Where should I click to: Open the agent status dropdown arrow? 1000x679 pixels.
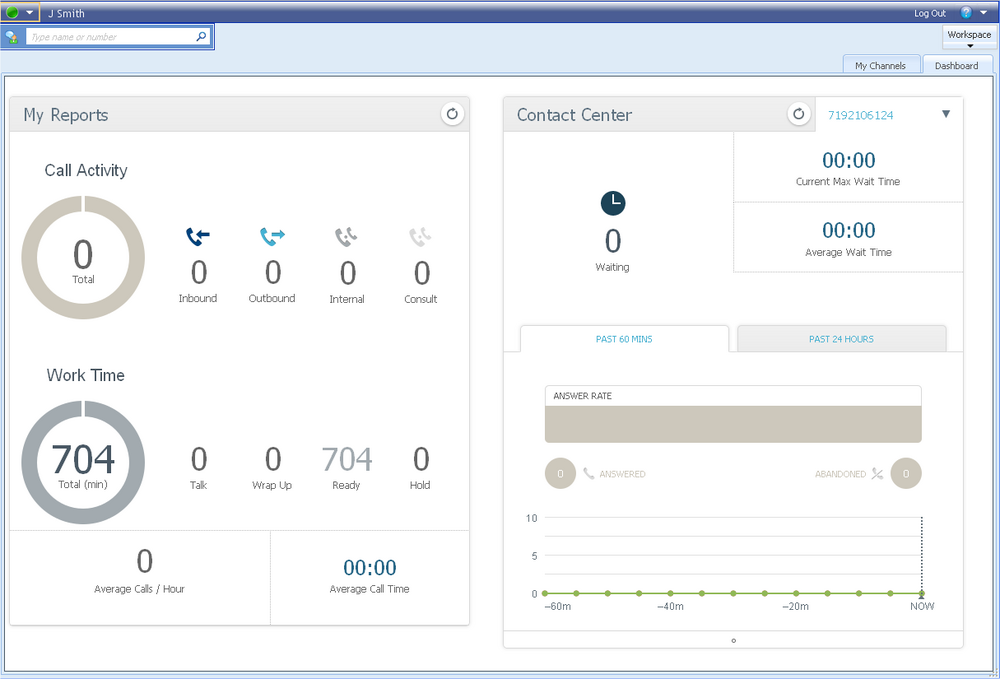click(29, 13)
